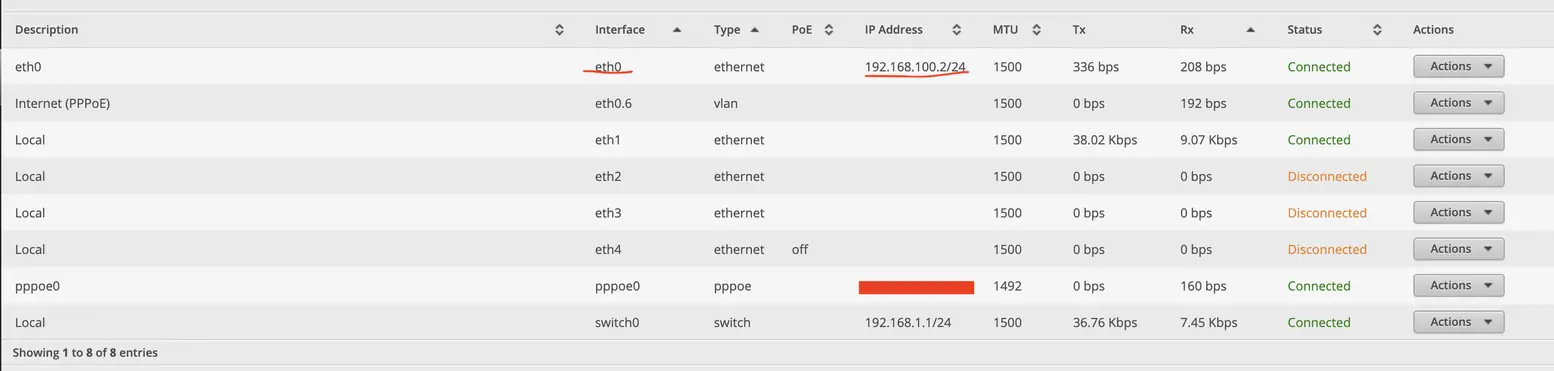1554x371 pixels.
Task: Open Actions menu for switch0
Action: click(x=1458, y=322)
